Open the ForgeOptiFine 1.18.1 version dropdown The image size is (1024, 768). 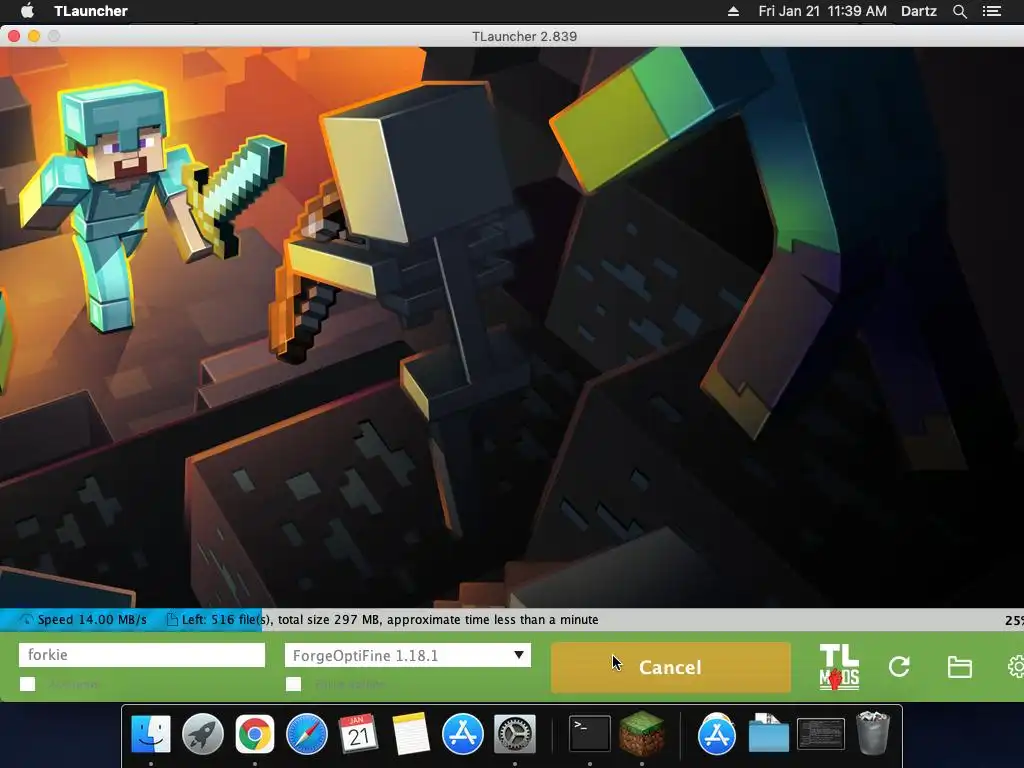click(x=408, y=655)
